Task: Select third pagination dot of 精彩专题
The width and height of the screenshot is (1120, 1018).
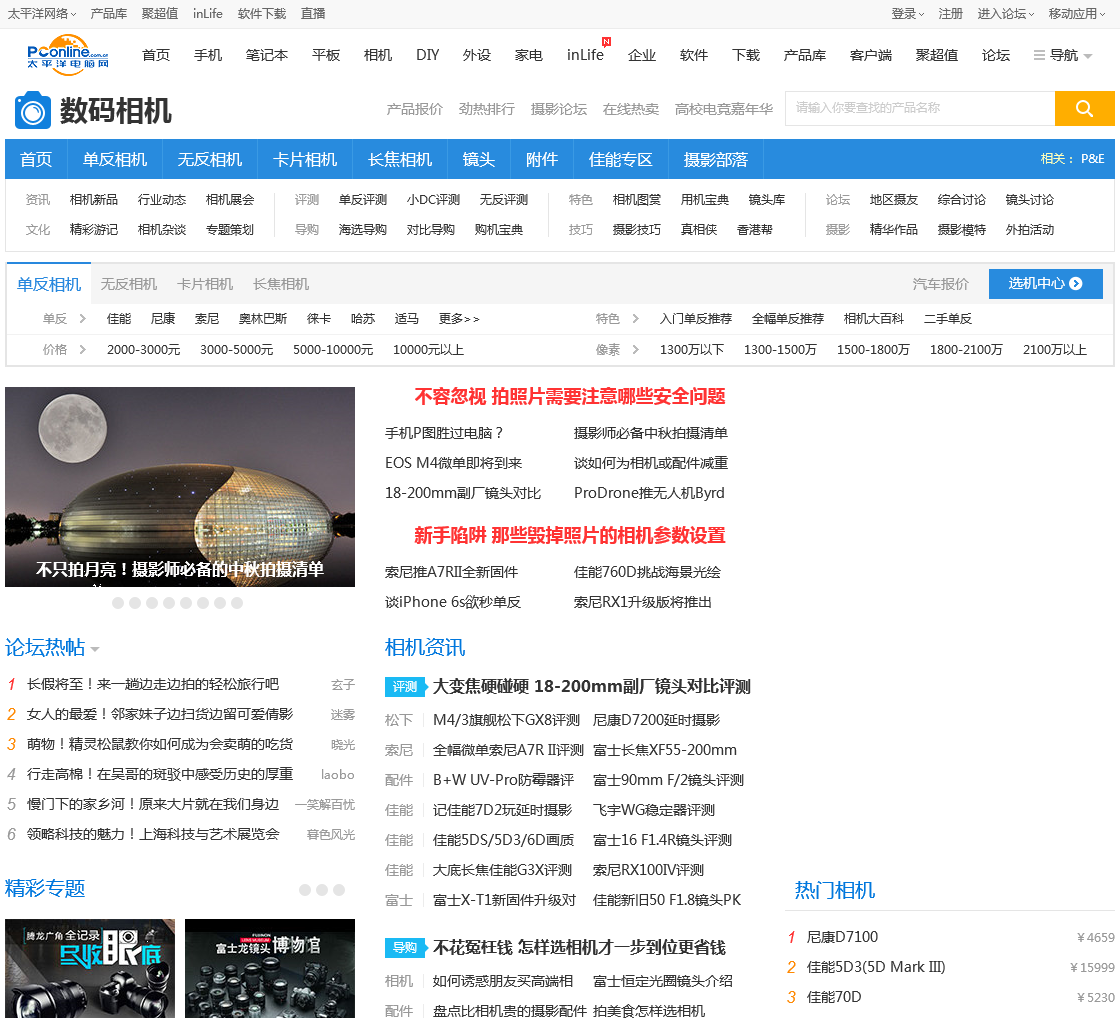Action: click(x=339, y=889)
